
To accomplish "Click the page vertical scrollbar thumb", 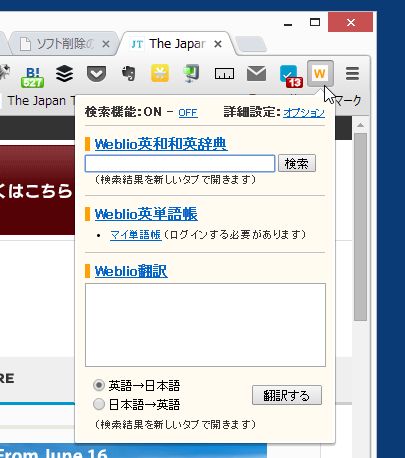I will tap(360, 227).
